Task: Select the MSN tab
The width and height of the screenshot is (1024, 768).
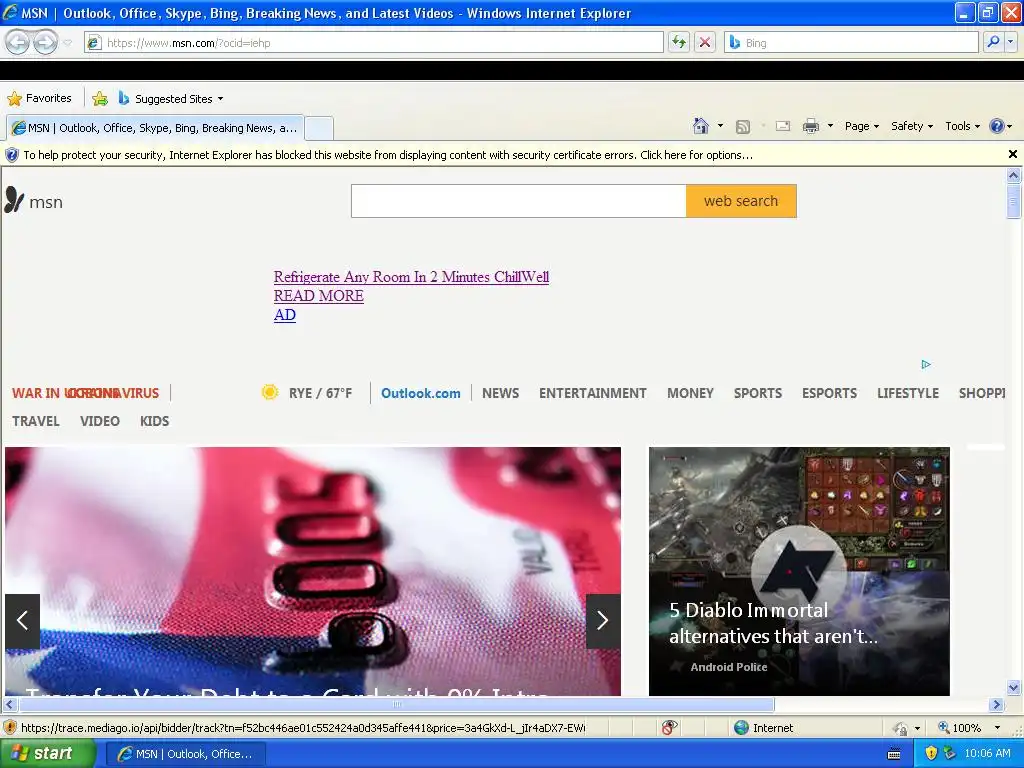Action: [155, 128]
